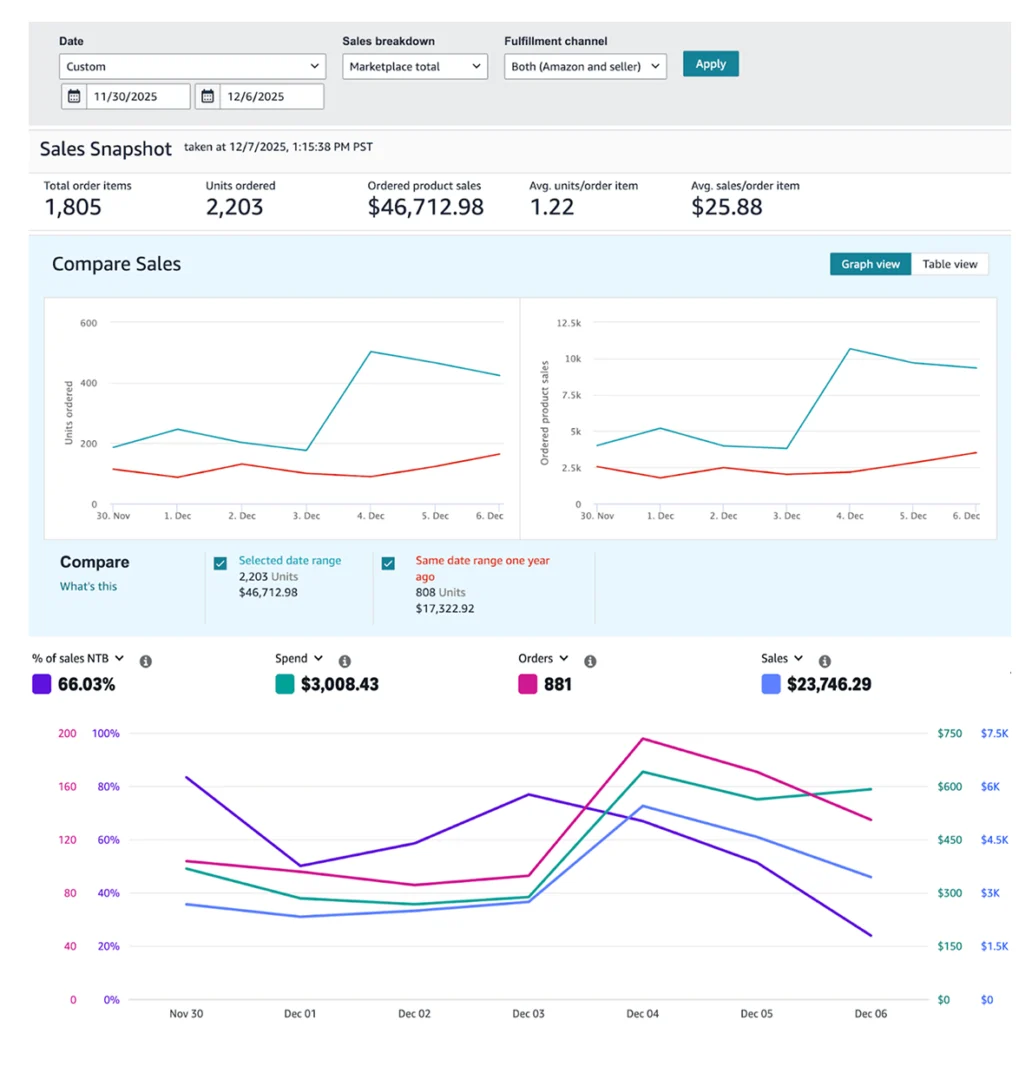Uncheck the Selected date range checkbox
The image size is (1032, 1080).
click(x=220, y=563)
